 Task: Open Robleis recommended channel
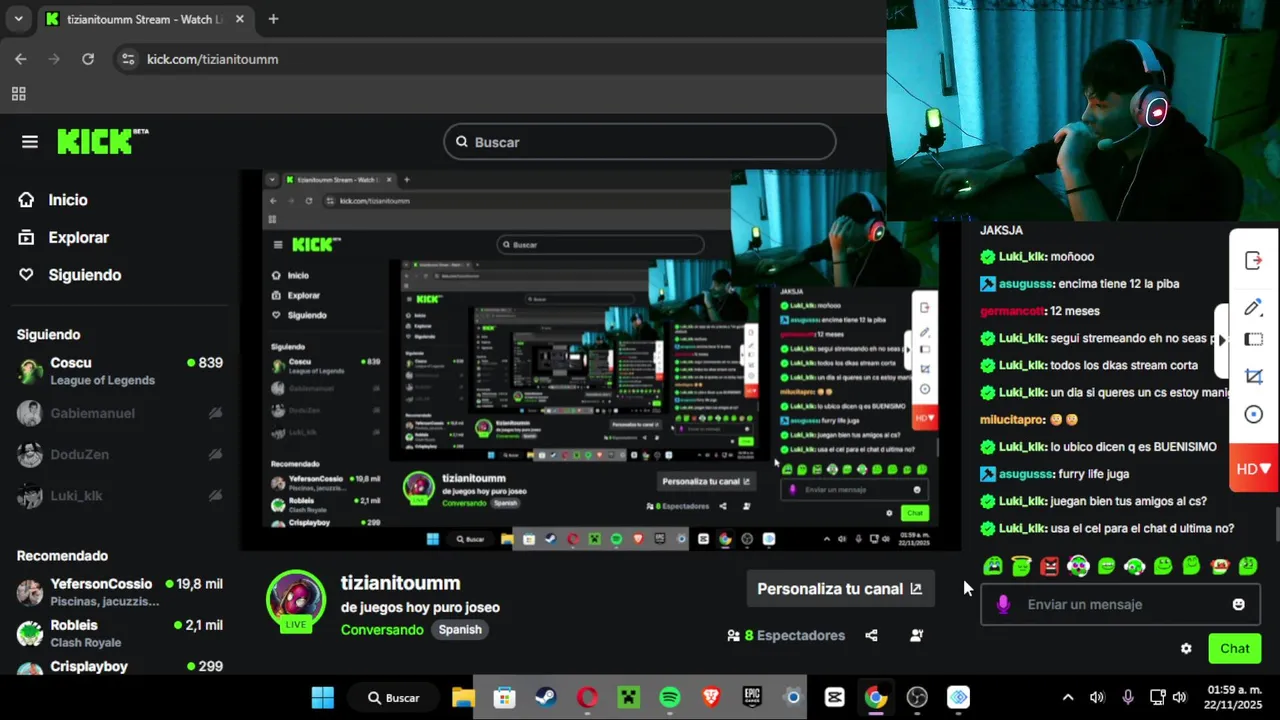pyautogui.click(x=120, y=633)
